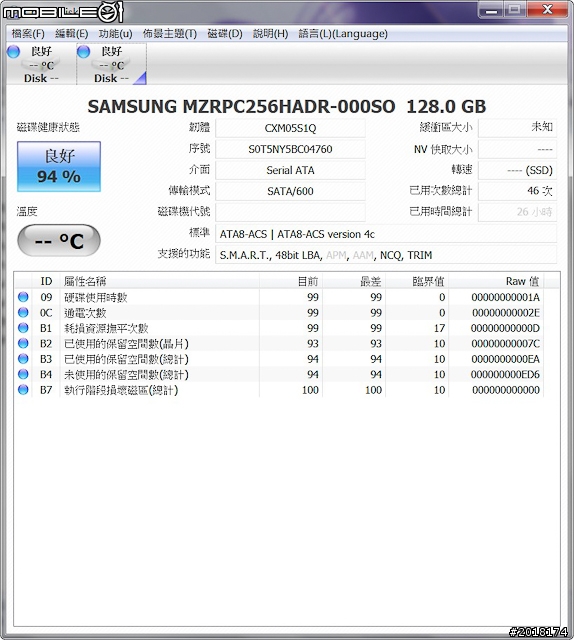Open the 說明(H) menu
Image resolution: width=574 pixels, height=640 pixels.
(270, 33)
